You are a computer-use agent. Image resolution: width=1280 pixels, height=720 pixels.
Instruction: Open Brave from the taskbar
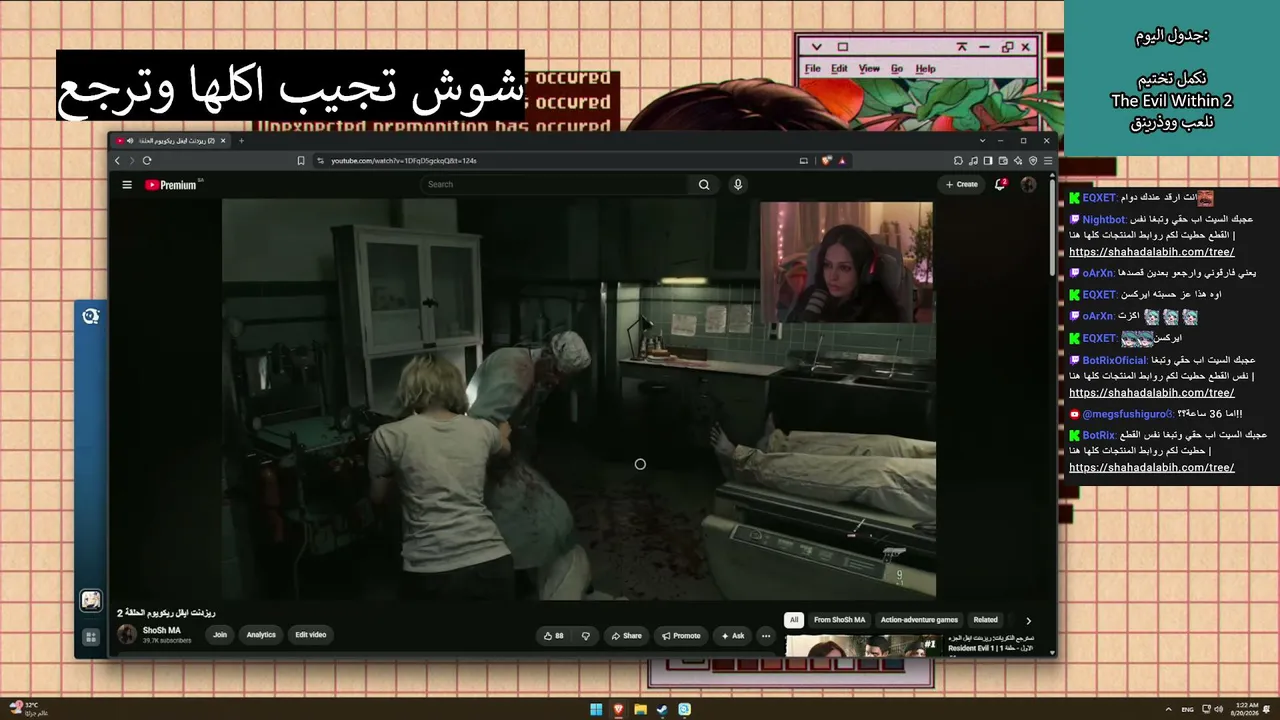(618, 710)
